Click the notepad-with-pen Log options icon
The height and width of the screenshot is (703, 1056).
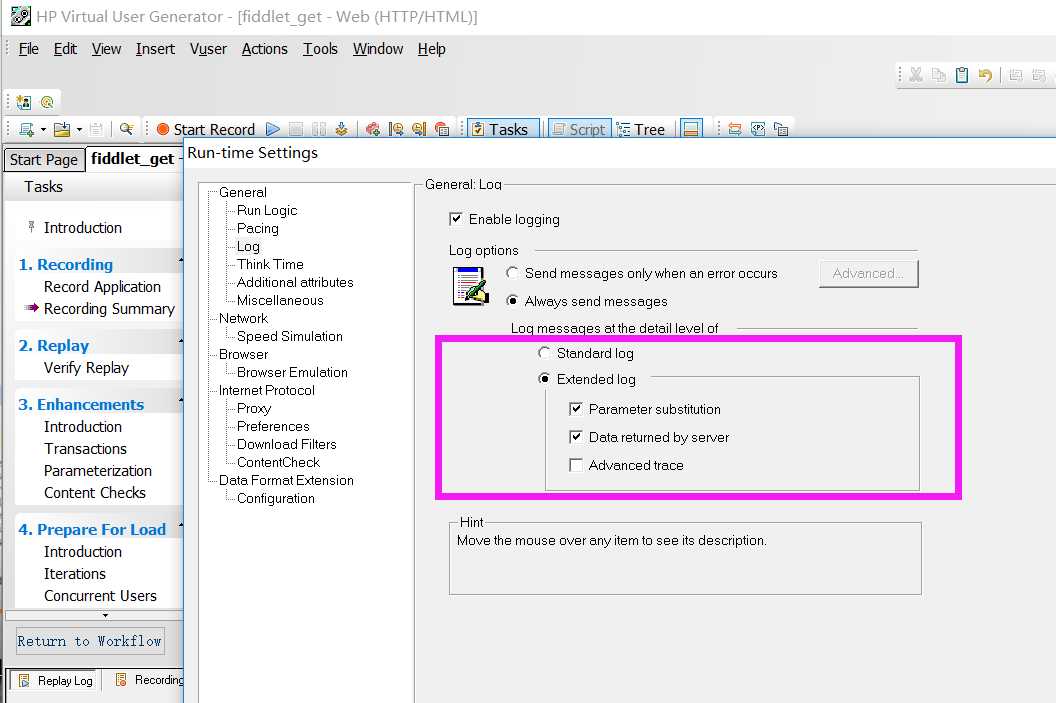tap(471, 286)
